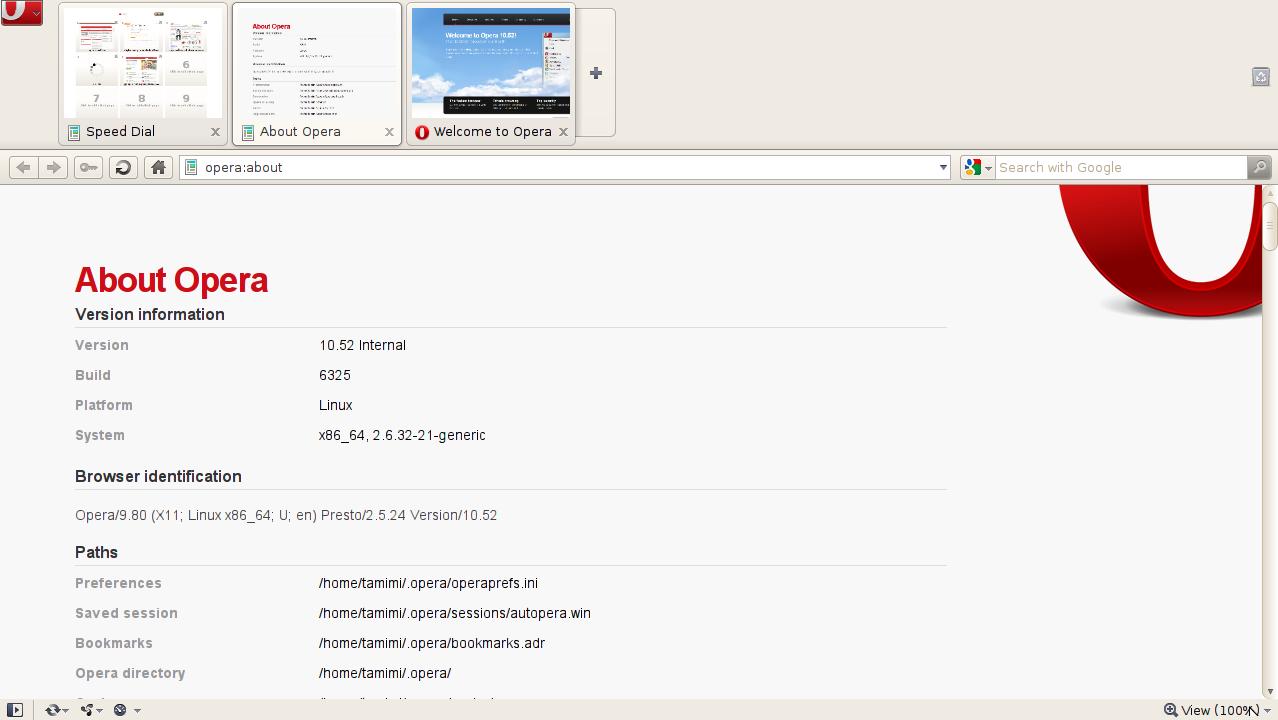The image size is (1278, 720).
Task: Click the Opera Unite icon
Action: click(x=87, y=710)
